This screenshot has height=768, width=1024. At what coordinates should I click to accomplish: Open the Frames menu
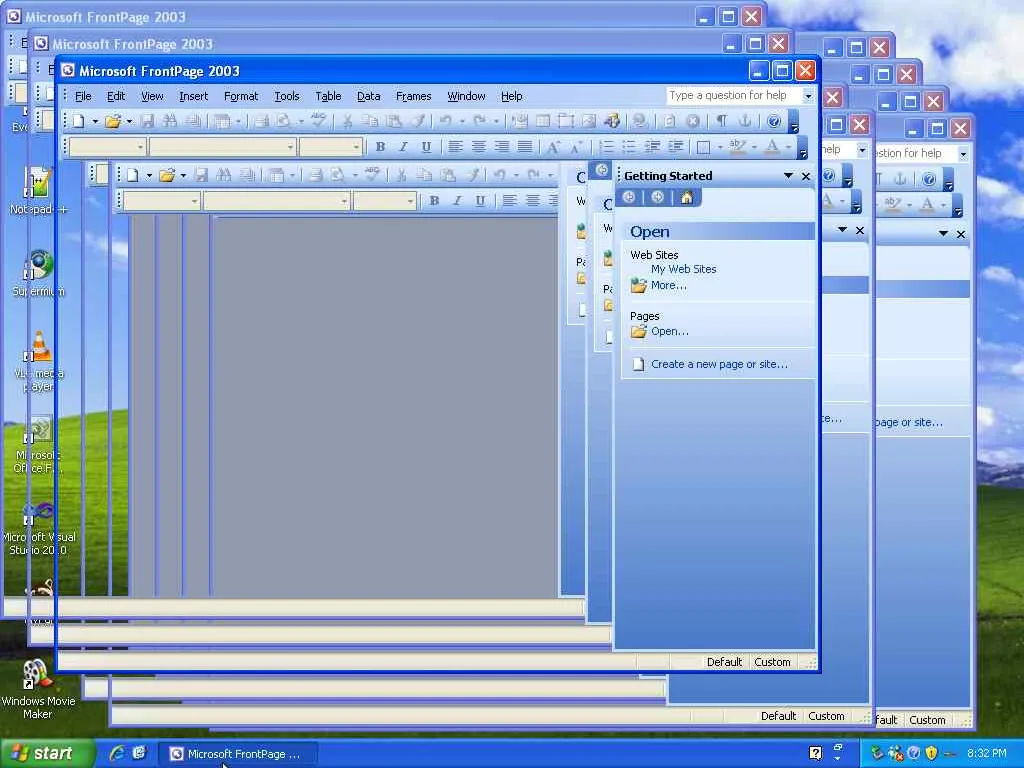click(x=413, y=96)
